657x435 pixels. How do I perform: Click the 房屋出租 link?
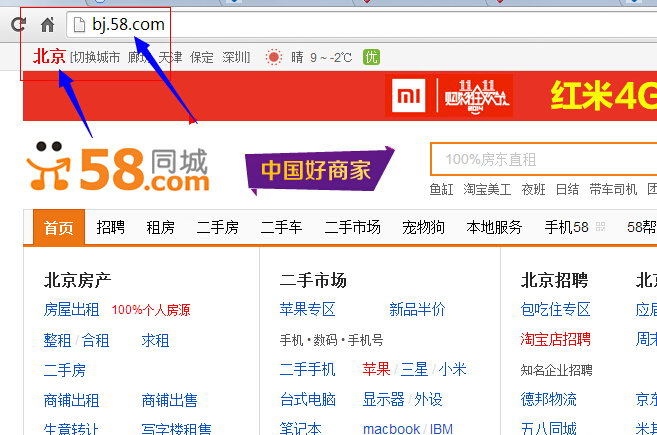point(71,309)
